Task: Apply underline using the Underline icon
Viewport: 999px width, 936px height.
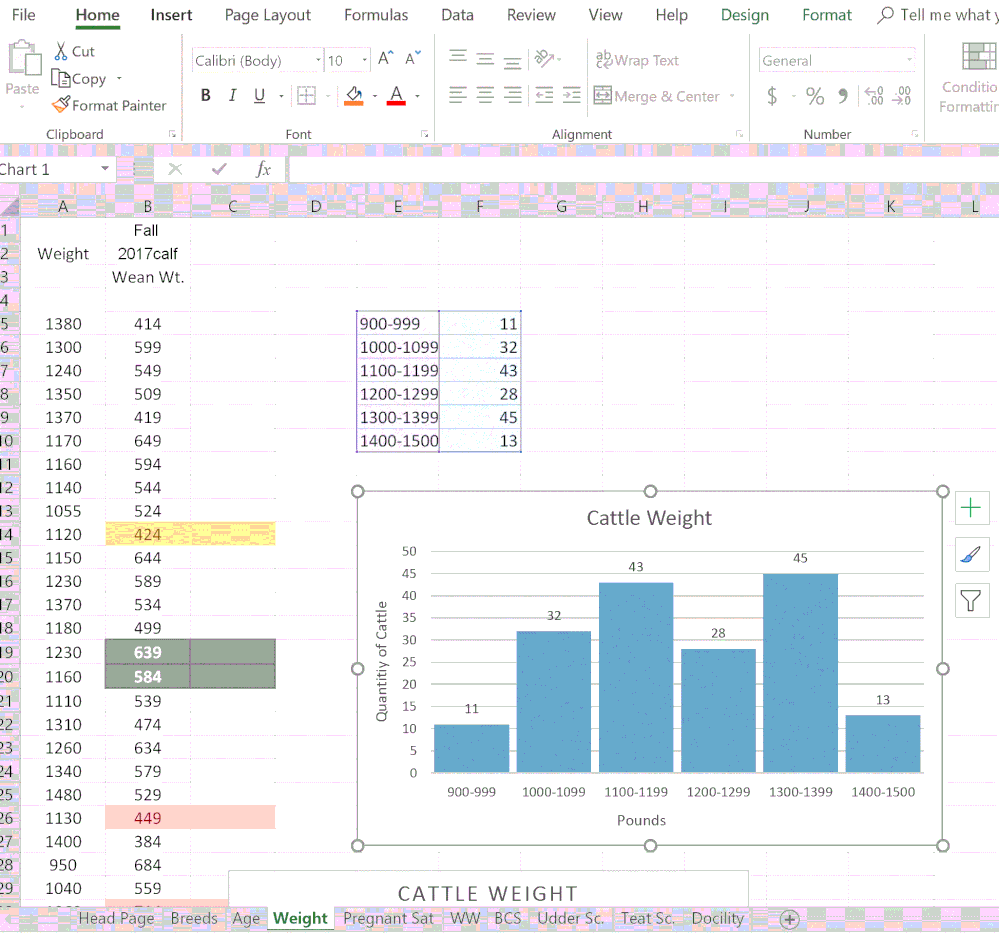Action: click(x=257, y=95)
